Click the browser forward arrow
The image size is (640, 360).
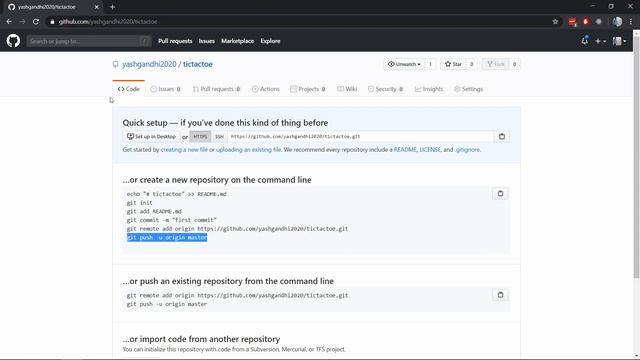[x=22, y=22]
